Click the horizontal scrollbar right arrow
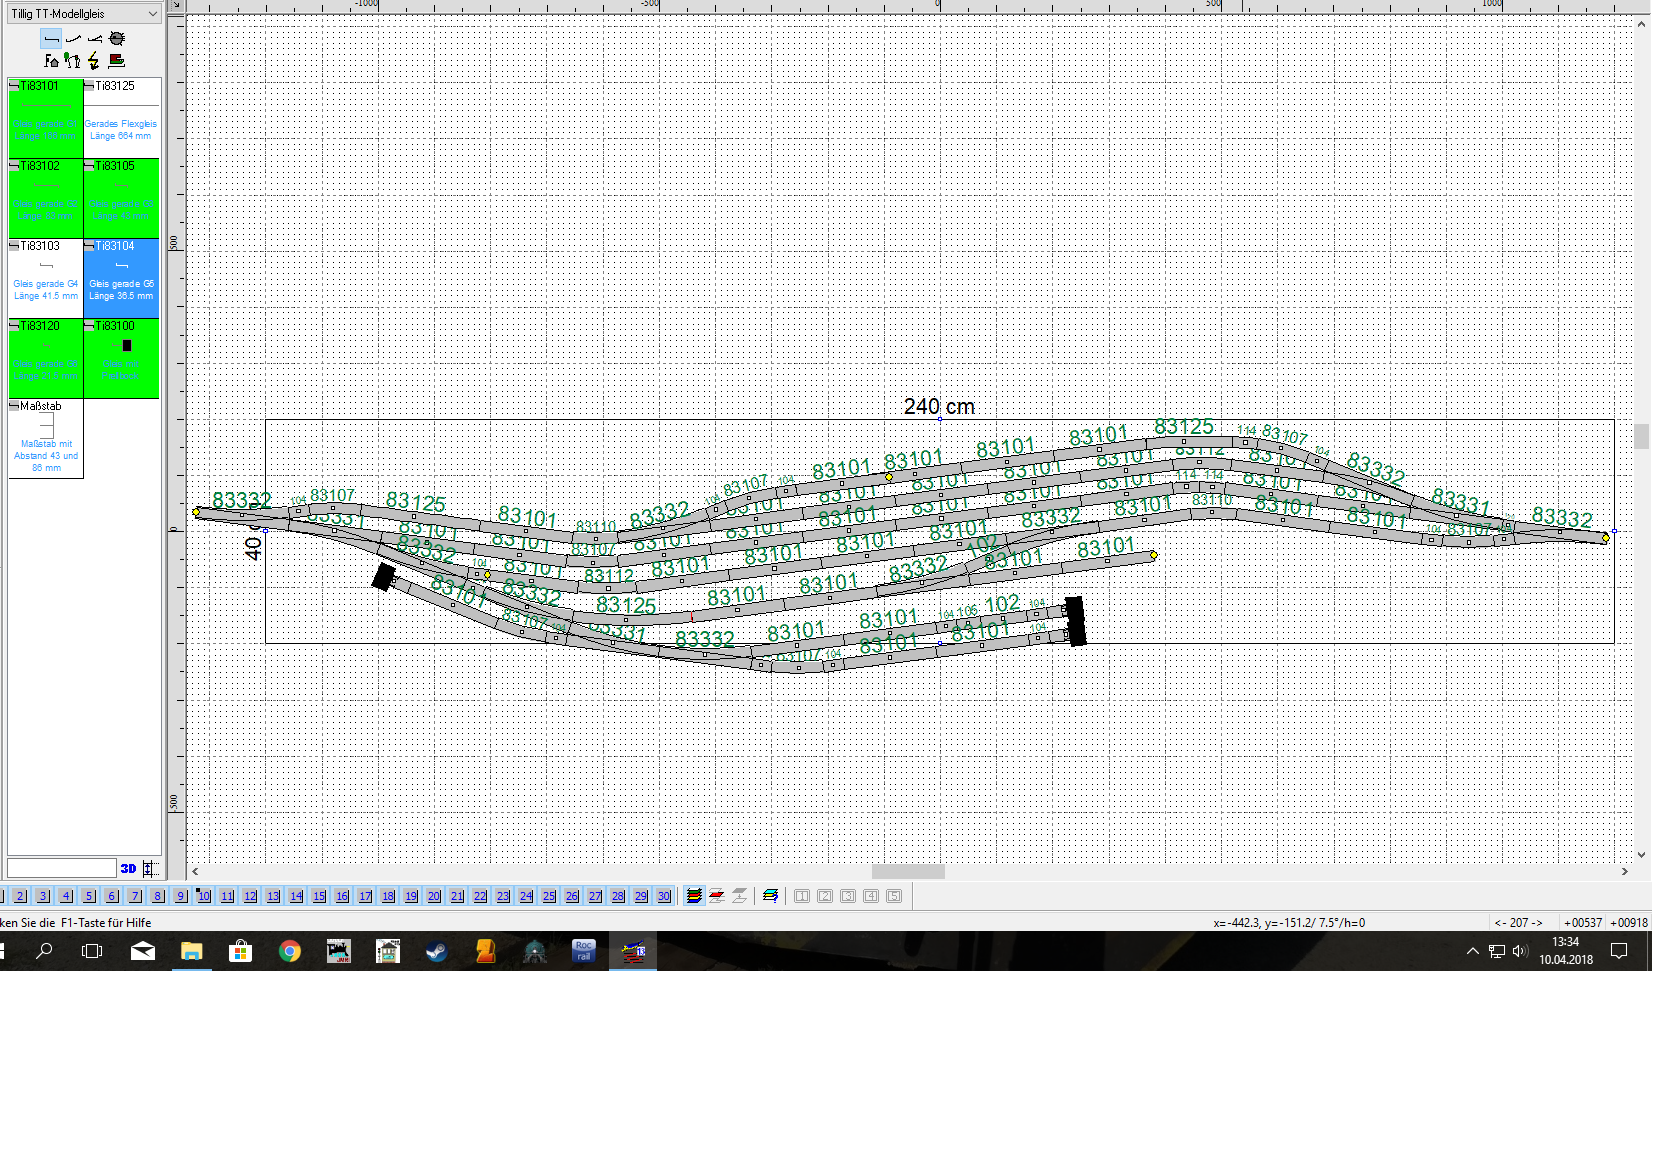The height and width of the screenshot is (1170, 1680). click(1624, 871)
